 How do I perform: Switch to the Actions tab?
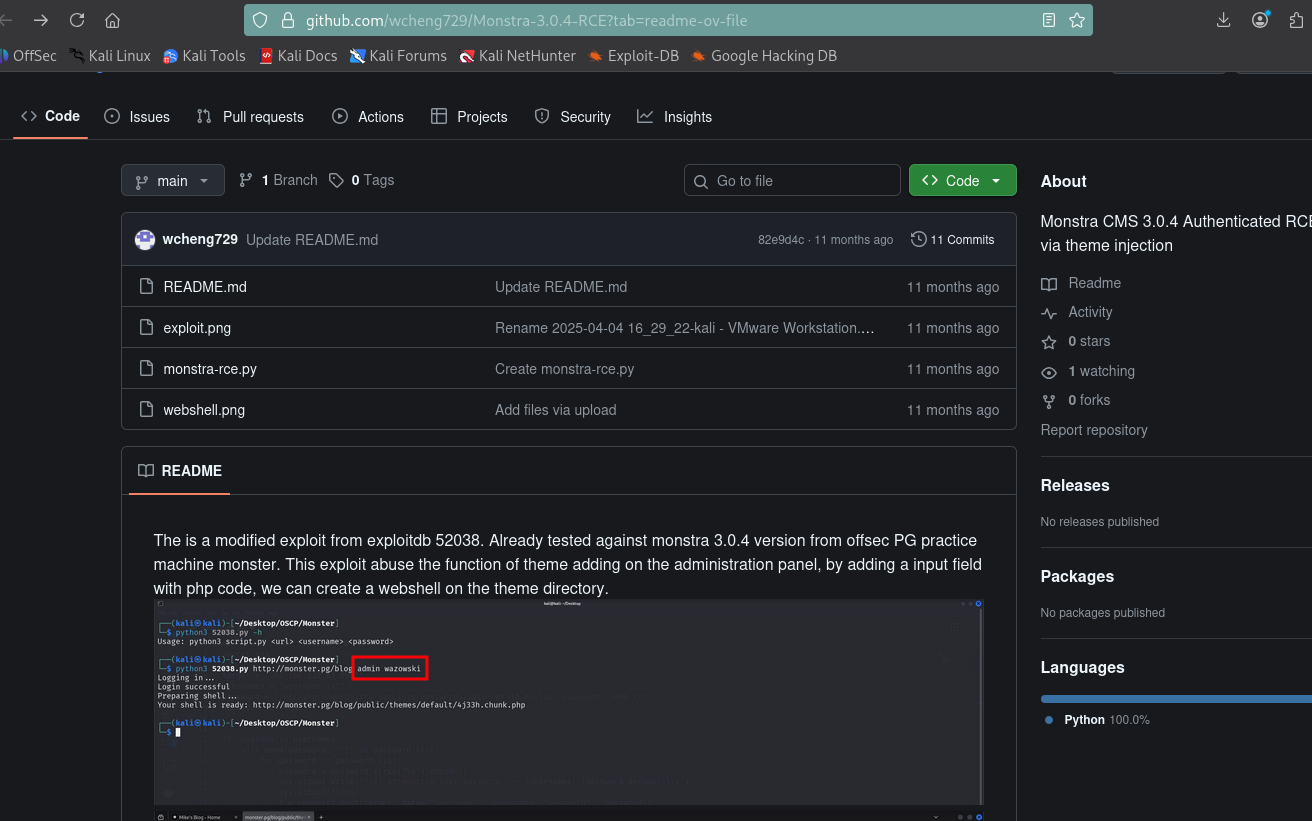pyautogui.click(x=368, y=117)
